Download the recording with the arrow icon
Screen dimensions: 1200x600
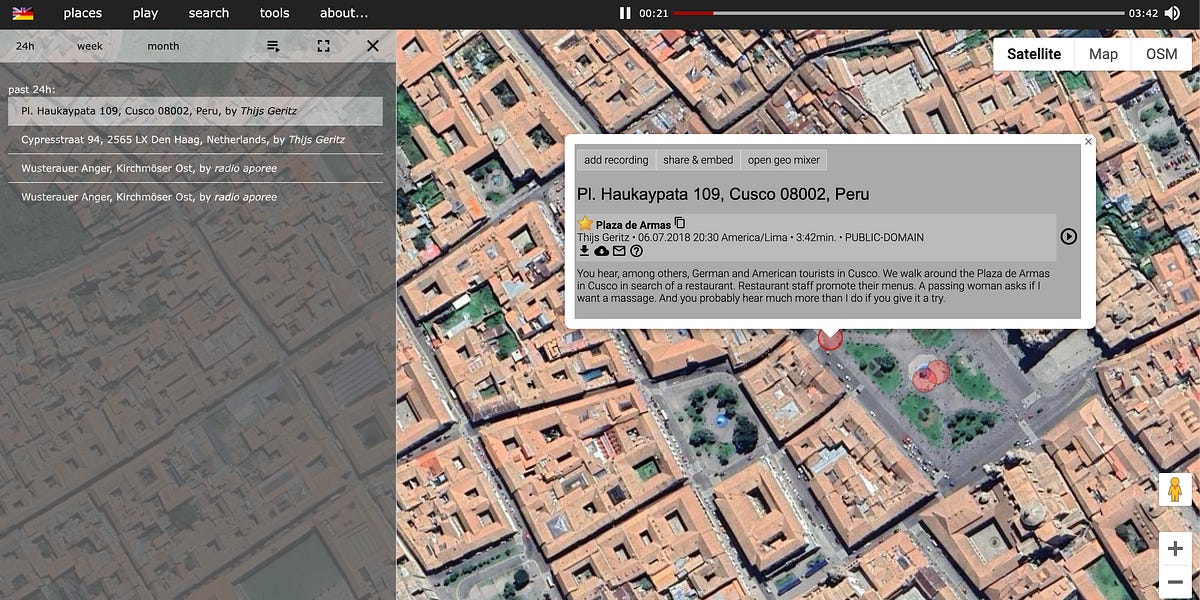point(584,250)
